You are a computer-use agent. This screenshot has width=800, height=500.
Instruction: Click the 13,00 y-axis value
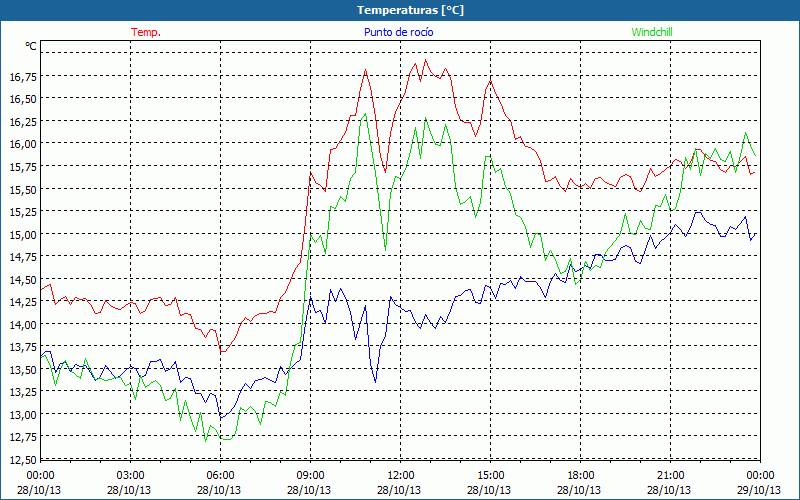[x=23, y=415]
